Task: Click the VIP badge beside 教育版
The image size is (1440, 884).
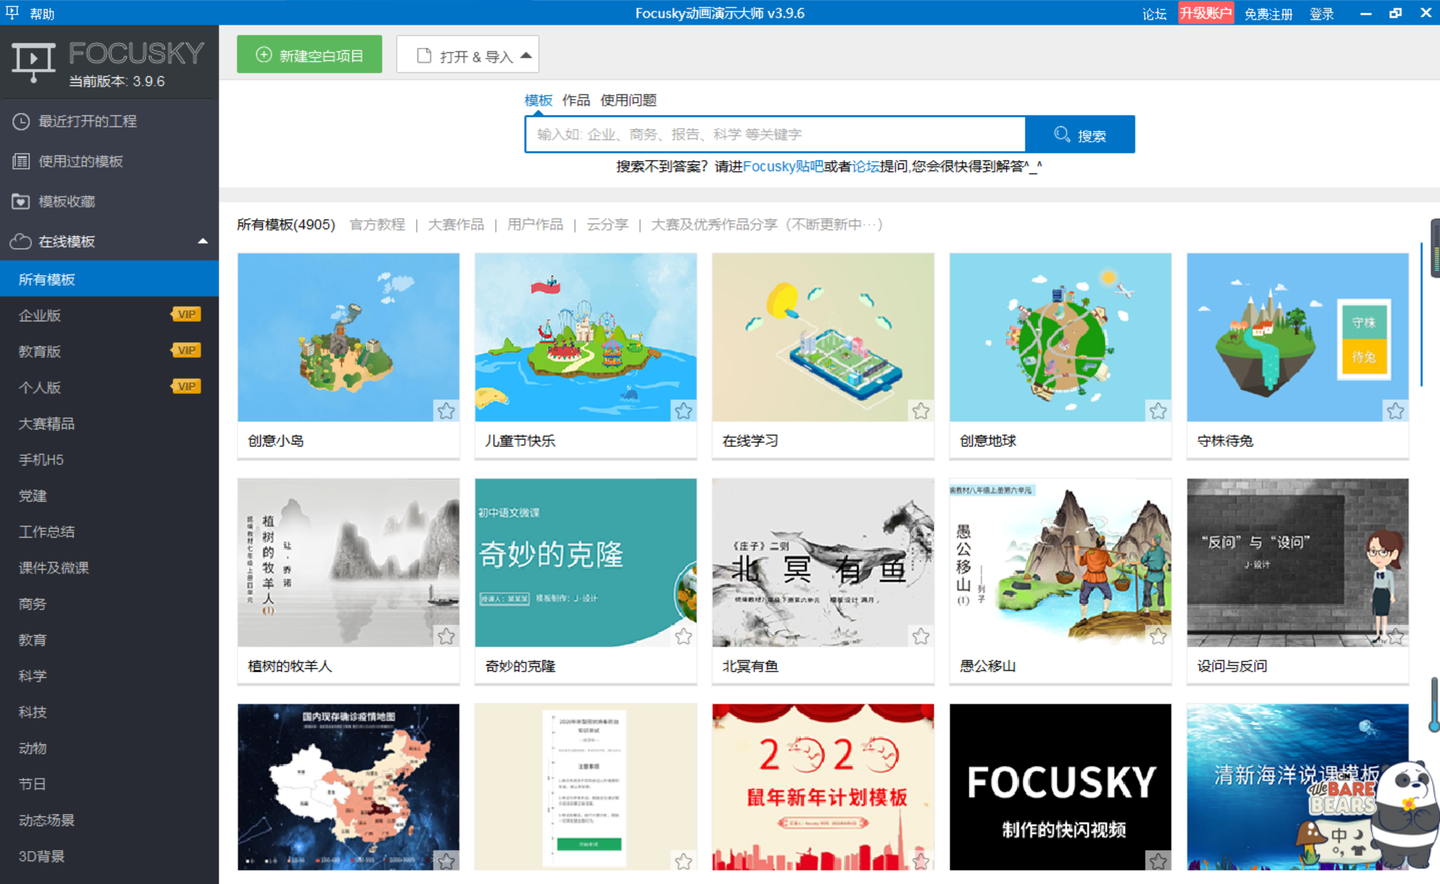Action: 186,350
